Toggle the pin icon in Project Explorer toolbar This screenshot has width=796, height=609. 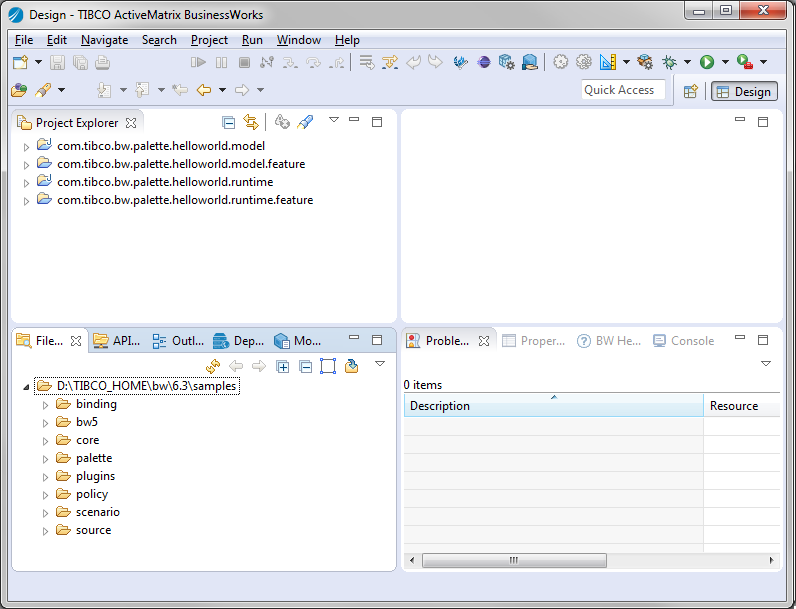click(306, 122)
